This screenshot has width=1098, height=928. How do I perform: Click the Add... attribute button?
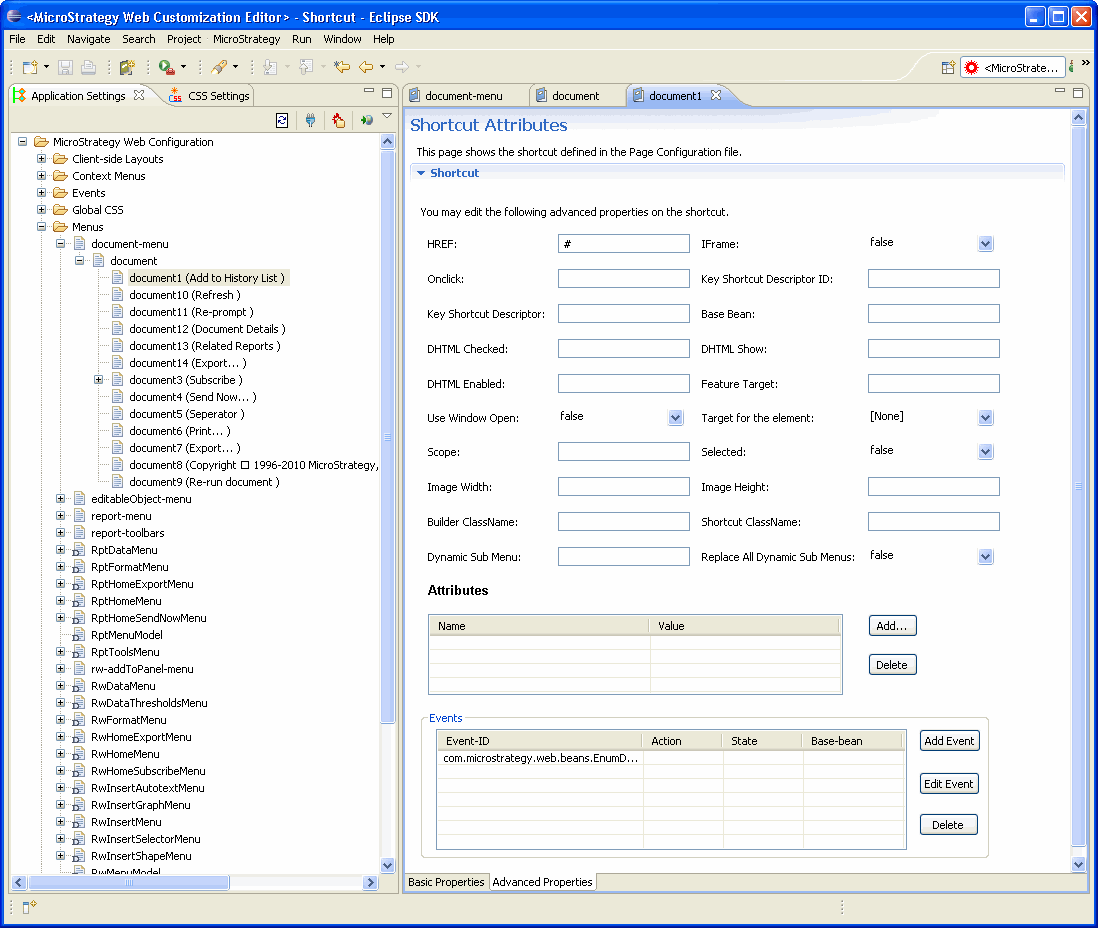tap(892, 626)
